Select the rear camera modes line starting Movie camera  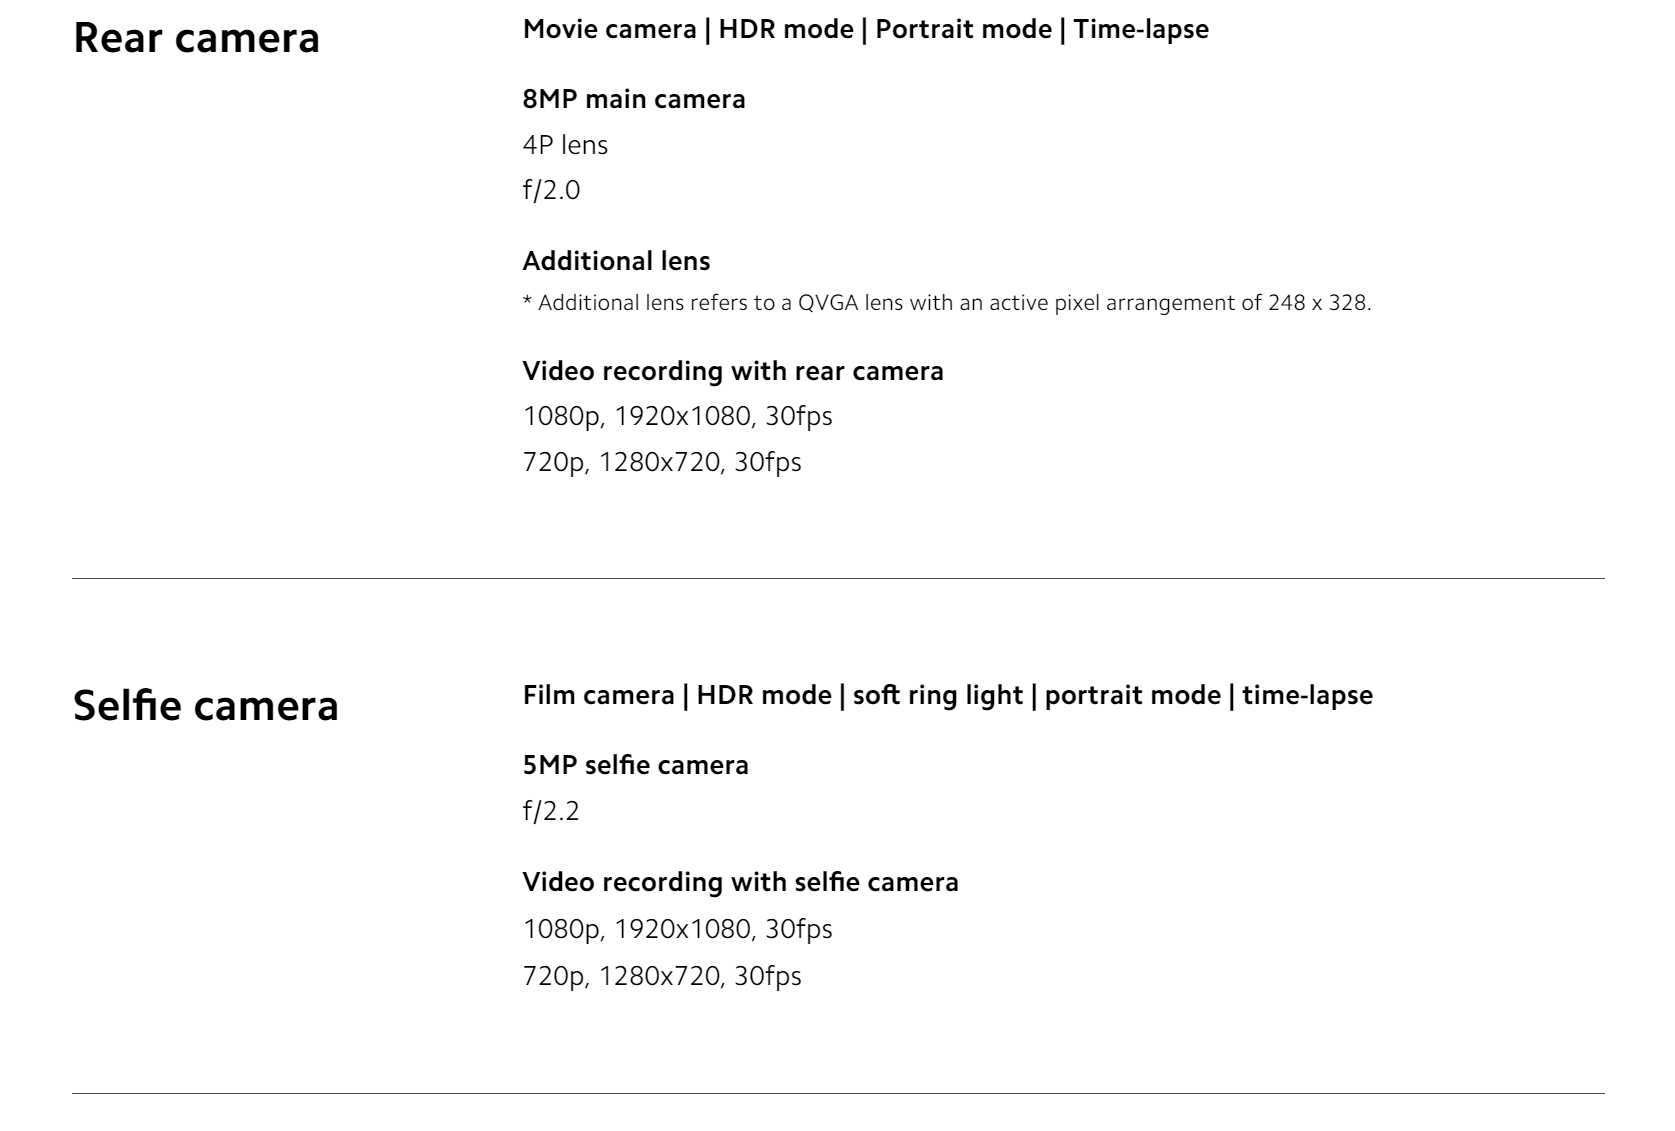(x=866, y=29)
